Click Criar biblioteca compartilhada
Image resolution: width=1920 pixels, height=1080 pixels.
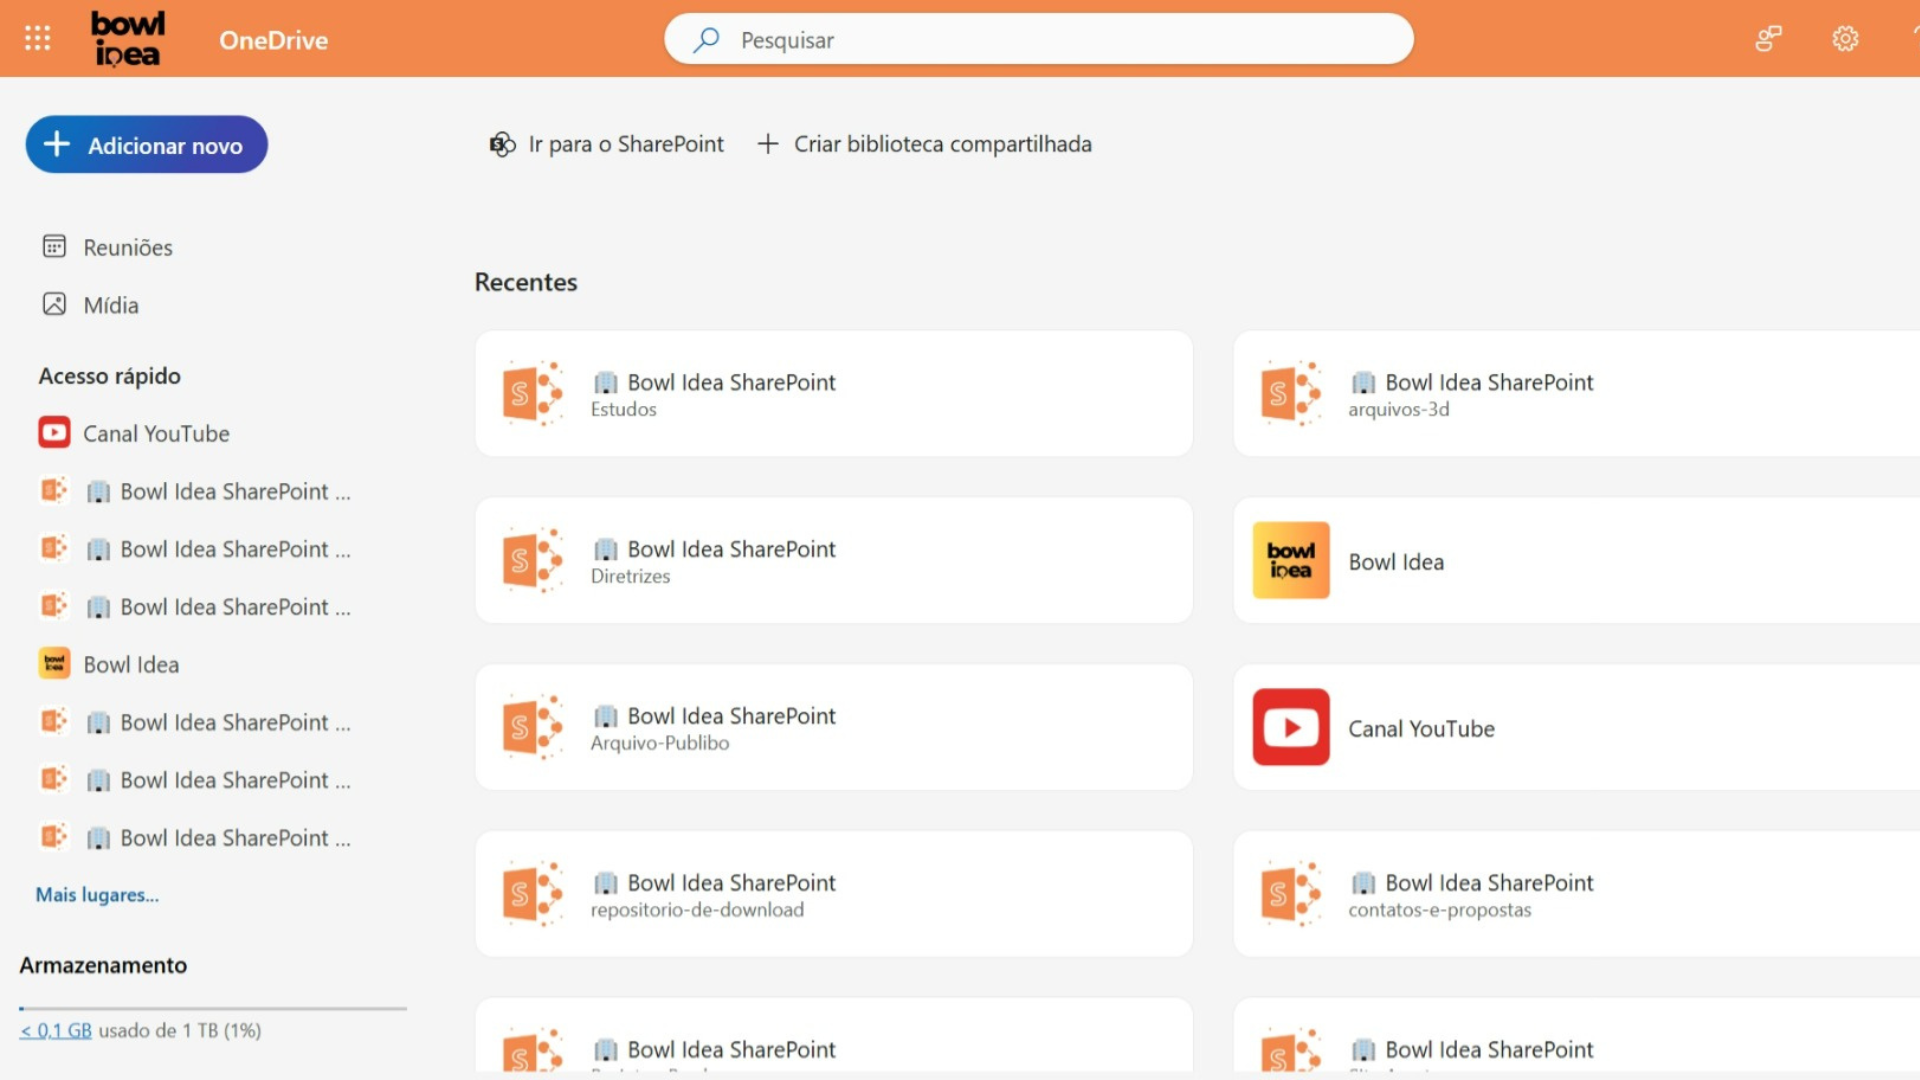click(924, 144)
